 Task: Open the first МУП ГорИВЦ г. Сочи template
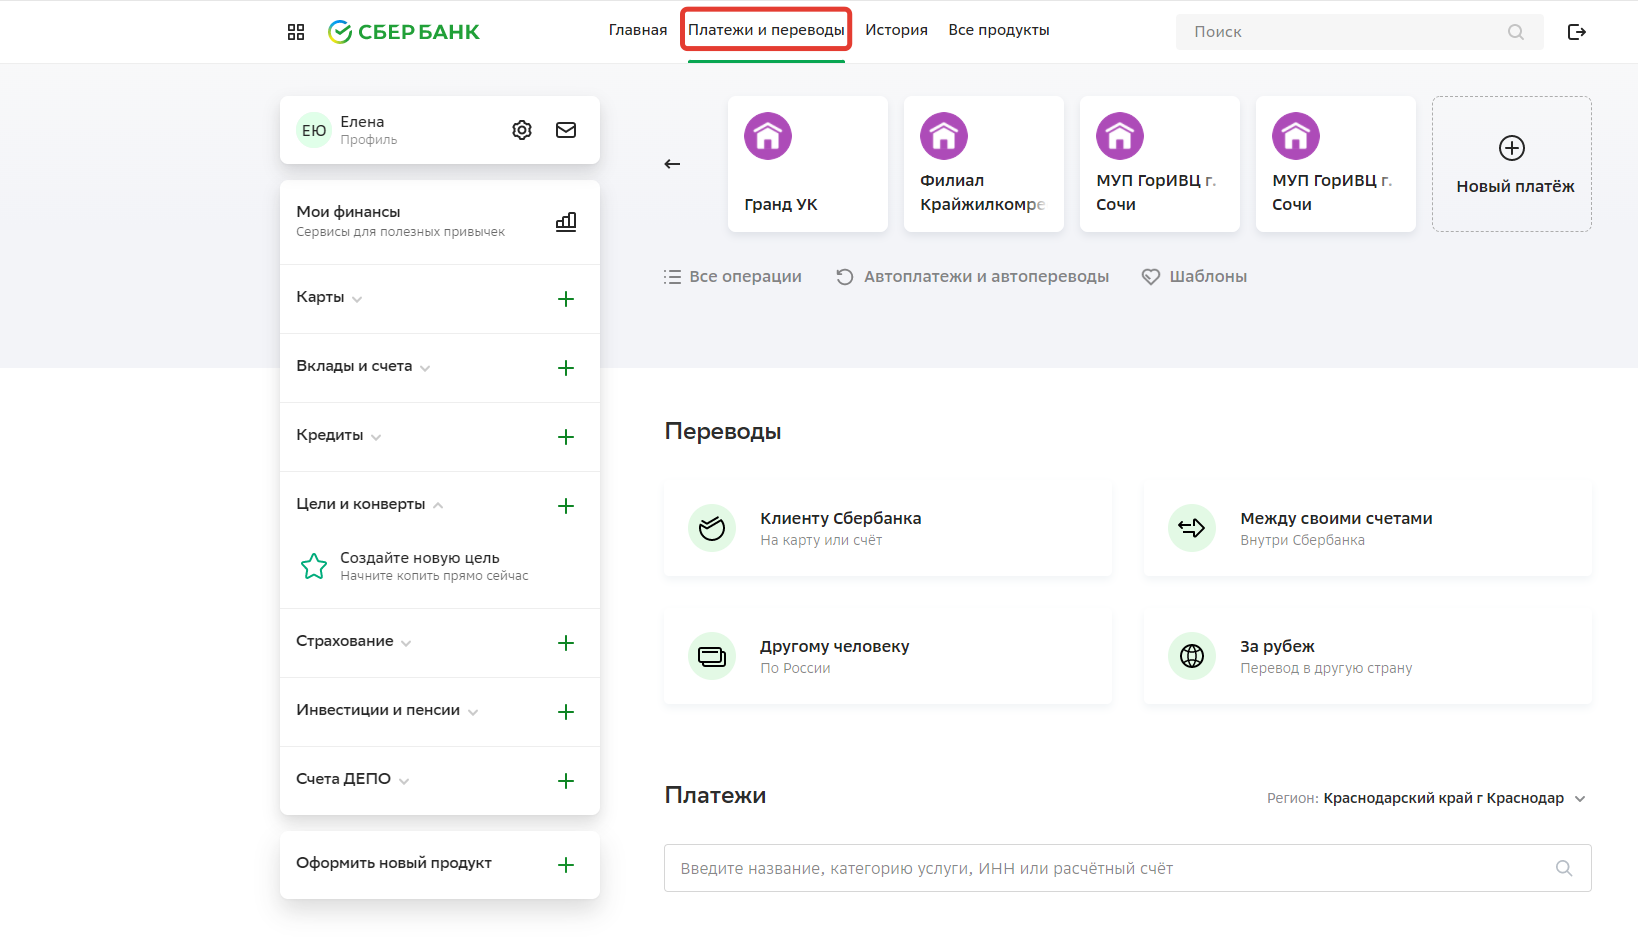(1160, 164)
